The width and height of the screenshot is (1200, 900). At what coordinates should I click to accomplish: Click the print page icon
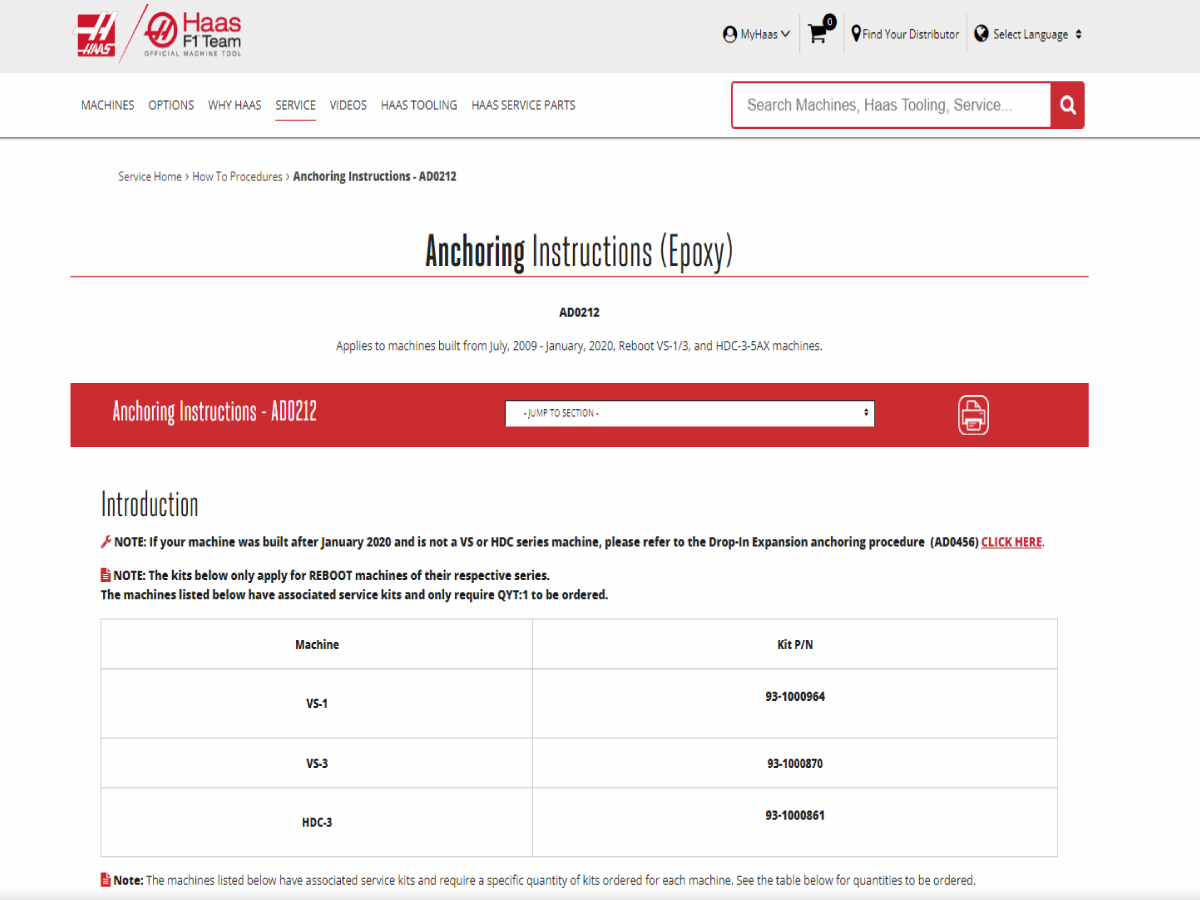[973, 415]
